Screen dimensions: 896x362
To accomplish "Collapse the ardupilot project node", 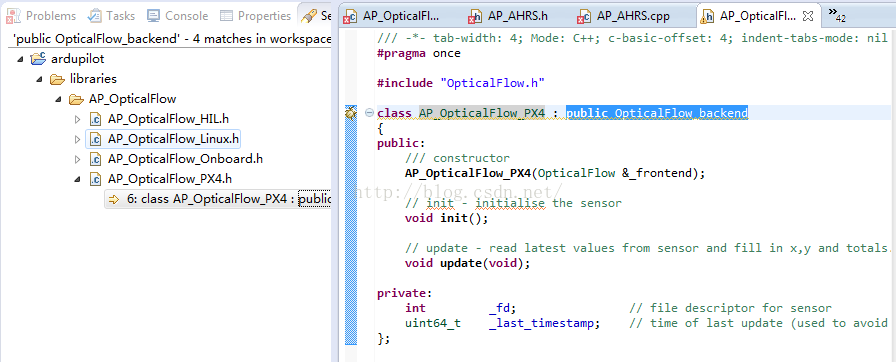I will coord(21,59).
